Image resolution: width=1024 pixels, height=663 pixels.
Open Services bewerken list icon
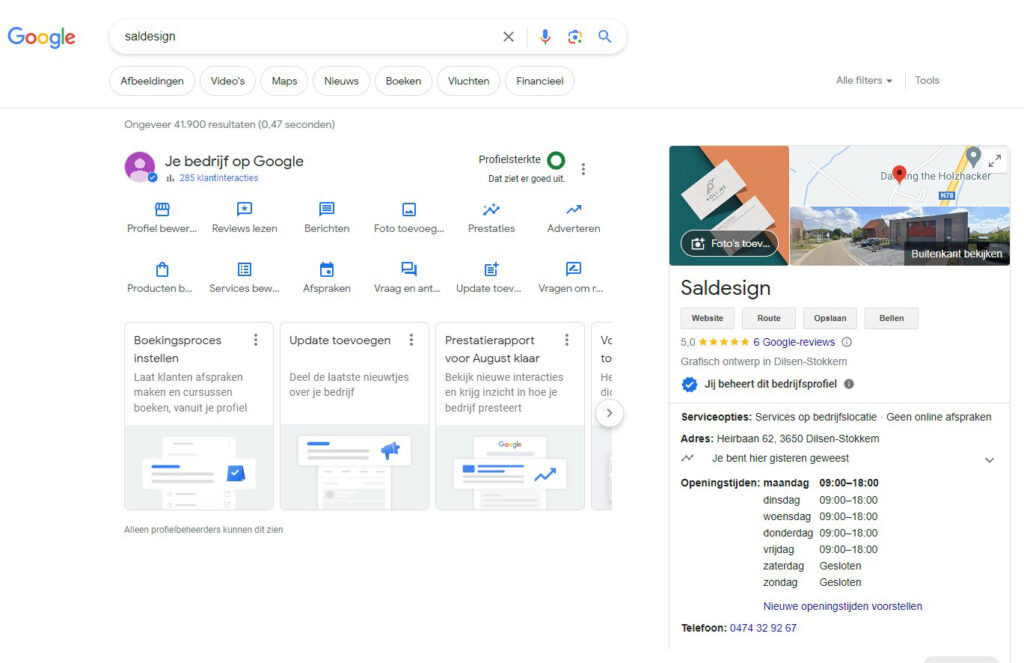click(x=244, y=269)
